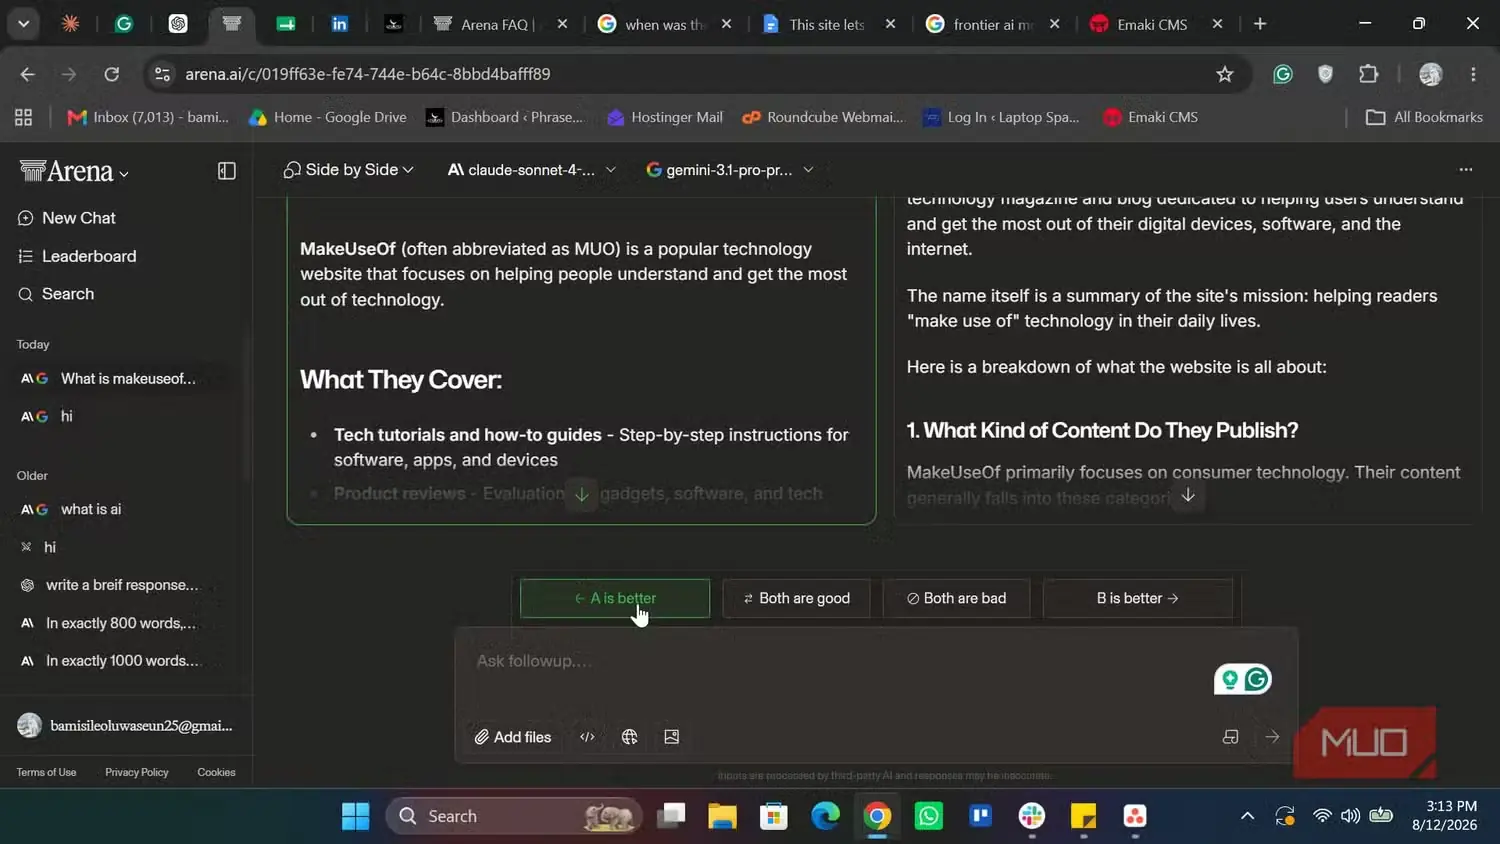Open Cookies link
The image size is (1500, 844).
216,772
